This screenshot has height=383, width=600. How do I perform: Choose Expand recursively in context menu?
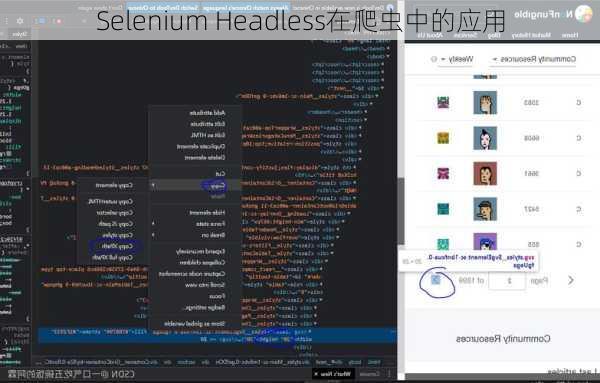(x=195, y=251)
